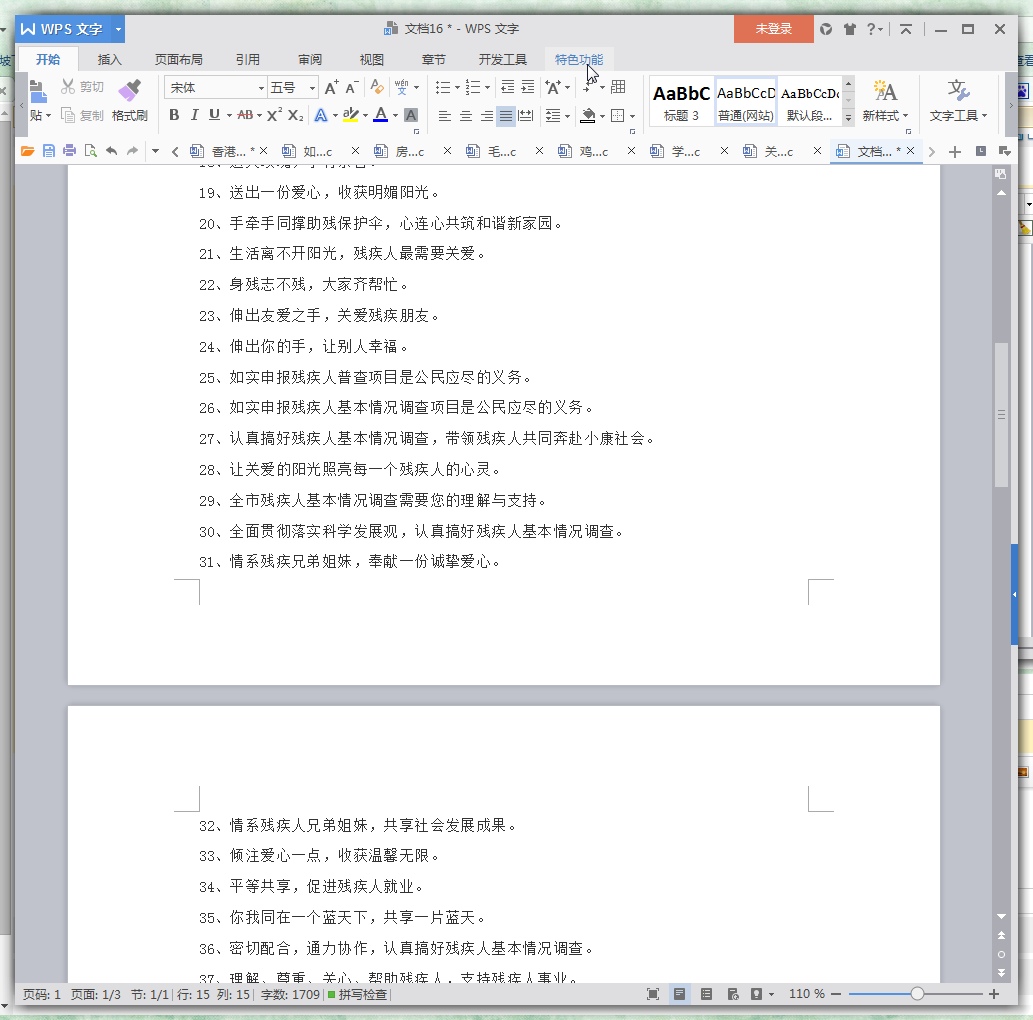Decrease font size with A- icon
Image resolution: width=1033 pixels, height=1020 pixels.
click(x=352, y=87)
